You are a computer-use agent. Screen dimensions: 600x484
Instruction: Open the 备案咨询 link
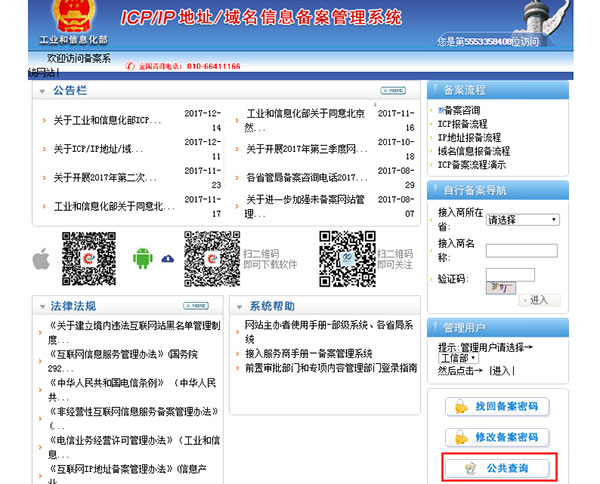[462, 111]
